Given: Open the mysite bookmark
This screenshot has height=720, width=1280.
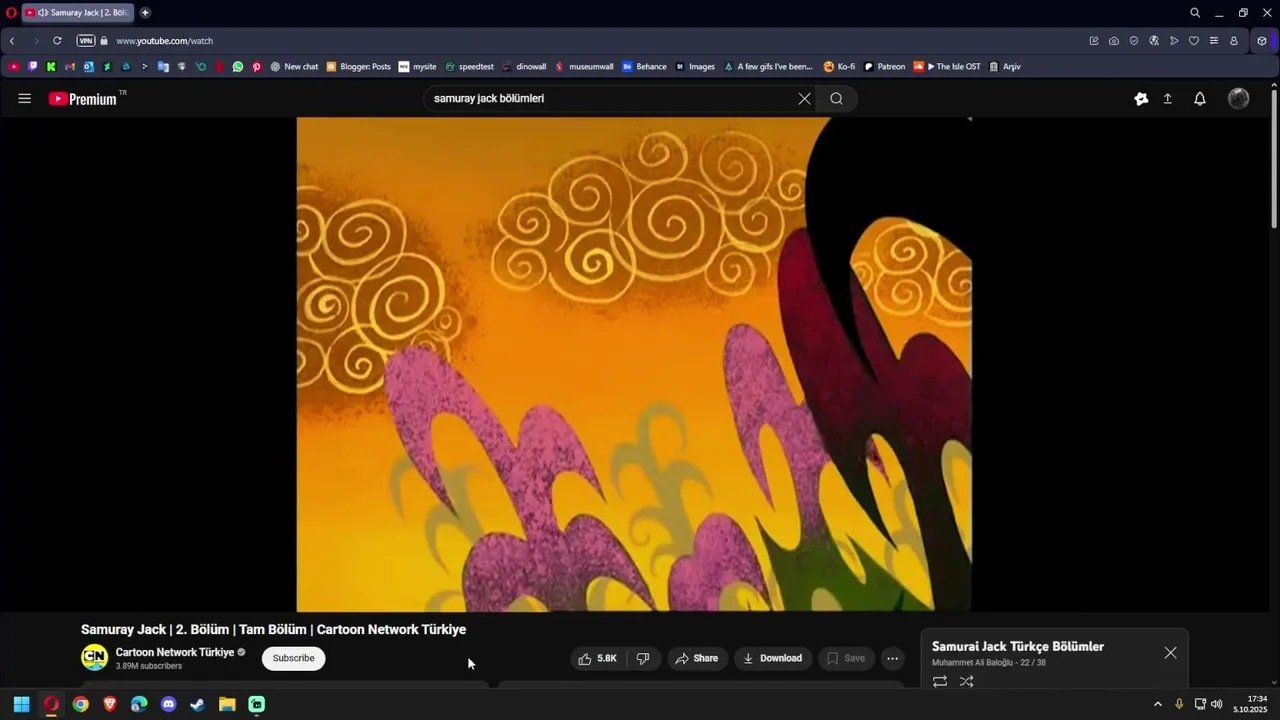Looking at the screenshot, I should pos(417,67).
